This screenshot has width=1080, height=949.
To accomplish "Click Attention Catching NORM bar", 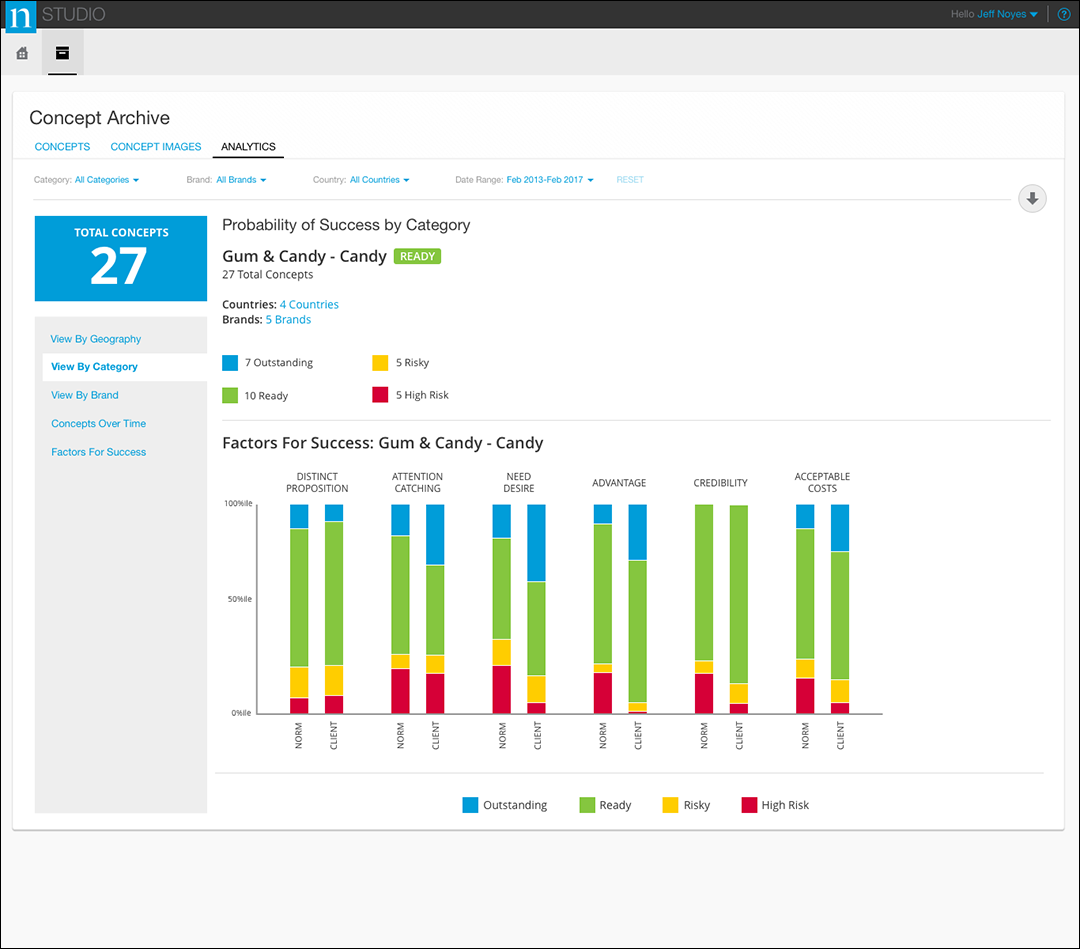I will coord(400,609).
